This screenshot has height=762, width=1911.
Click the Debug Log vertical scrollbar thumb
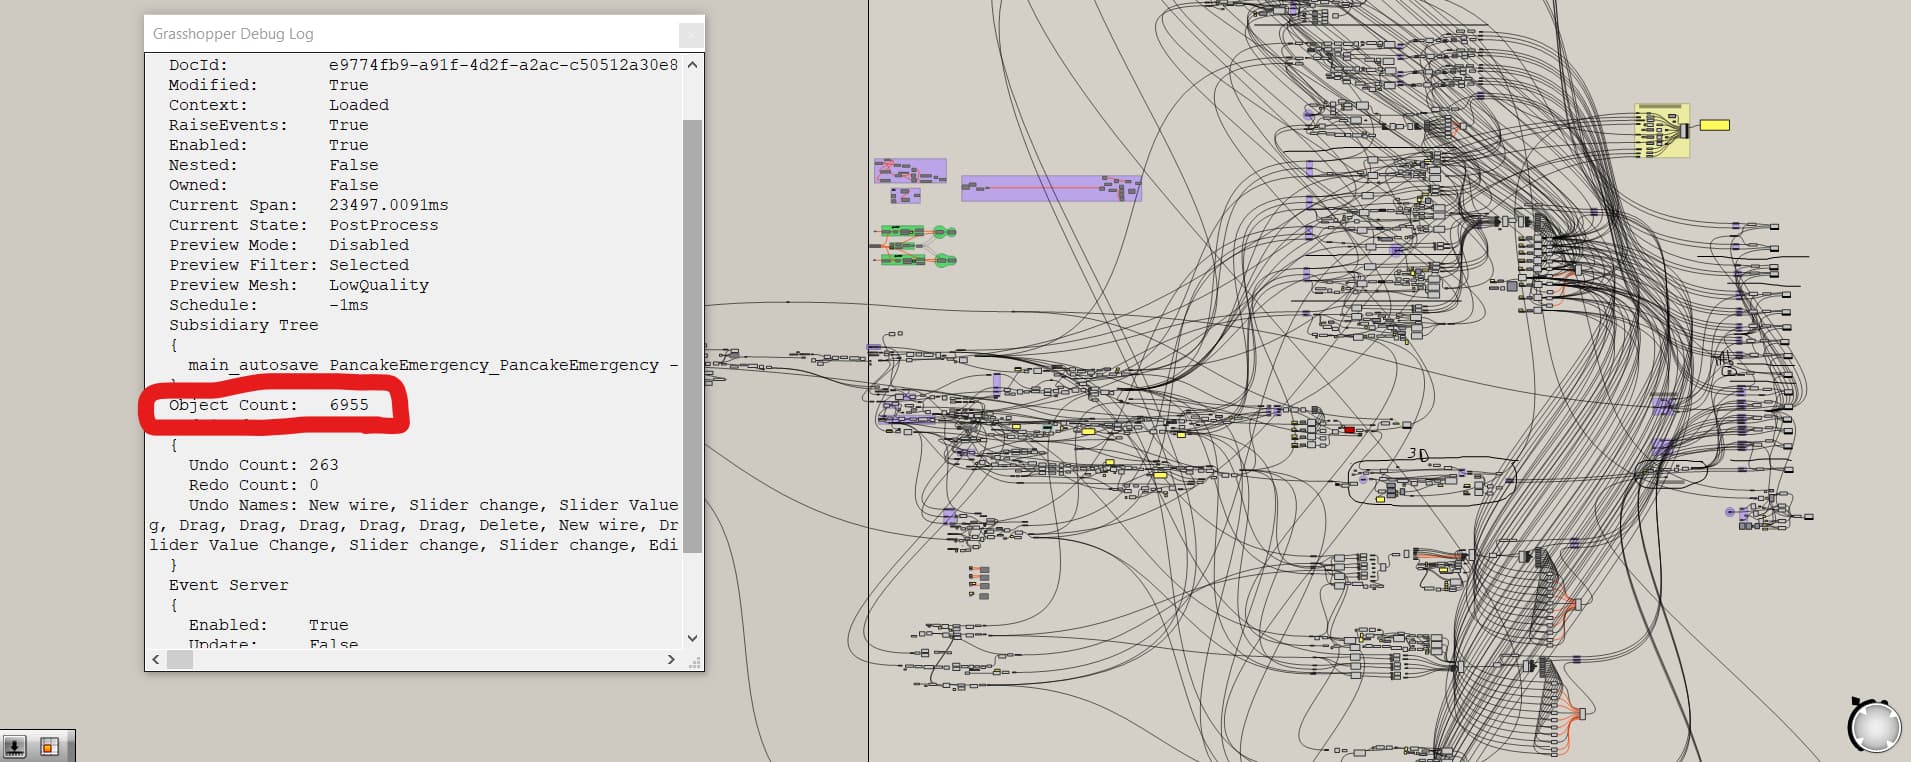coord(692,335)
